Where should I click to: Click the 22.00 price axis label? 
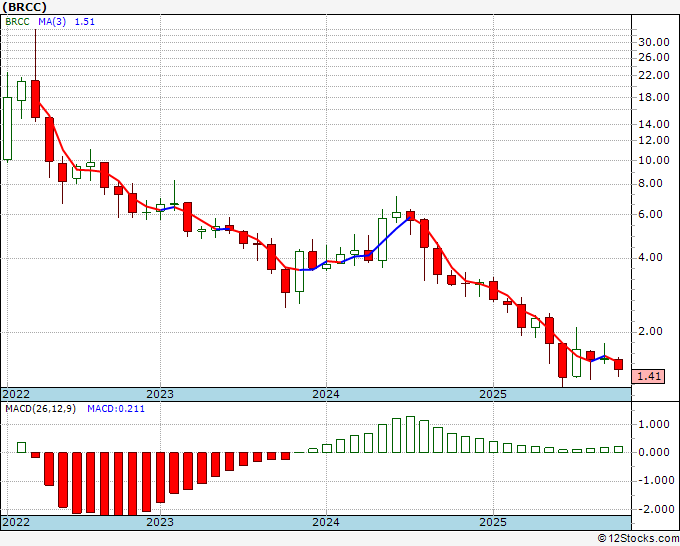point(654,75)
